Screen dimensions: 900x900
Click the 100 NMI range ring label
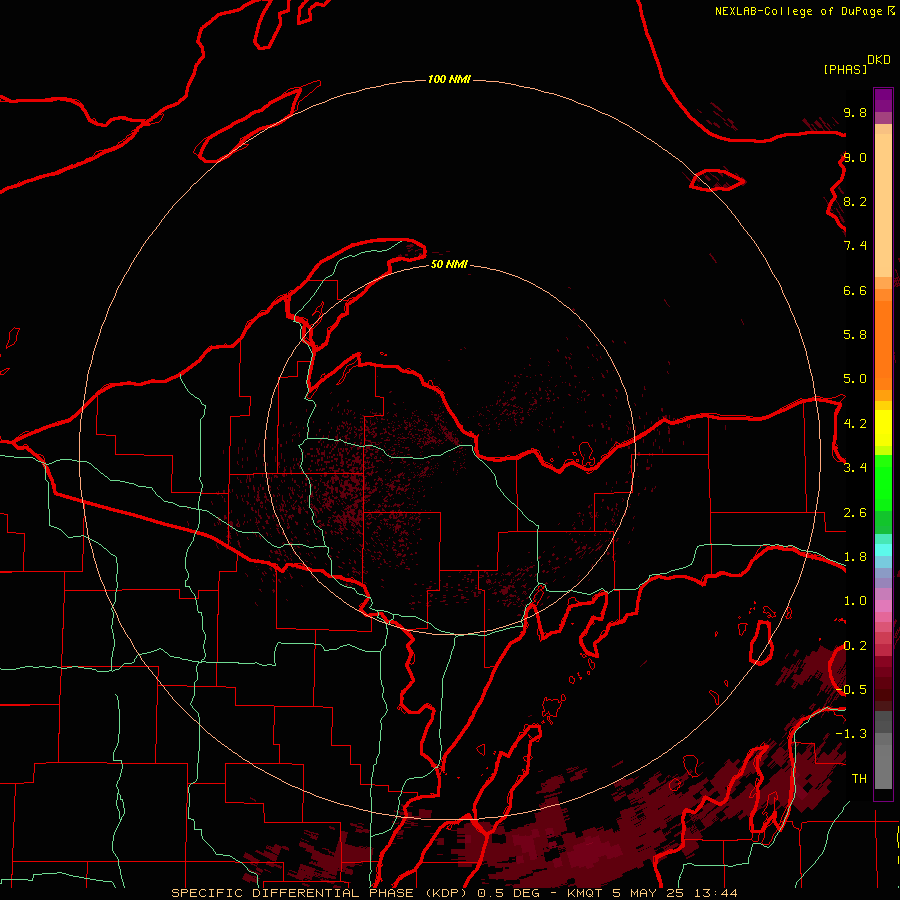click(449, 79)
